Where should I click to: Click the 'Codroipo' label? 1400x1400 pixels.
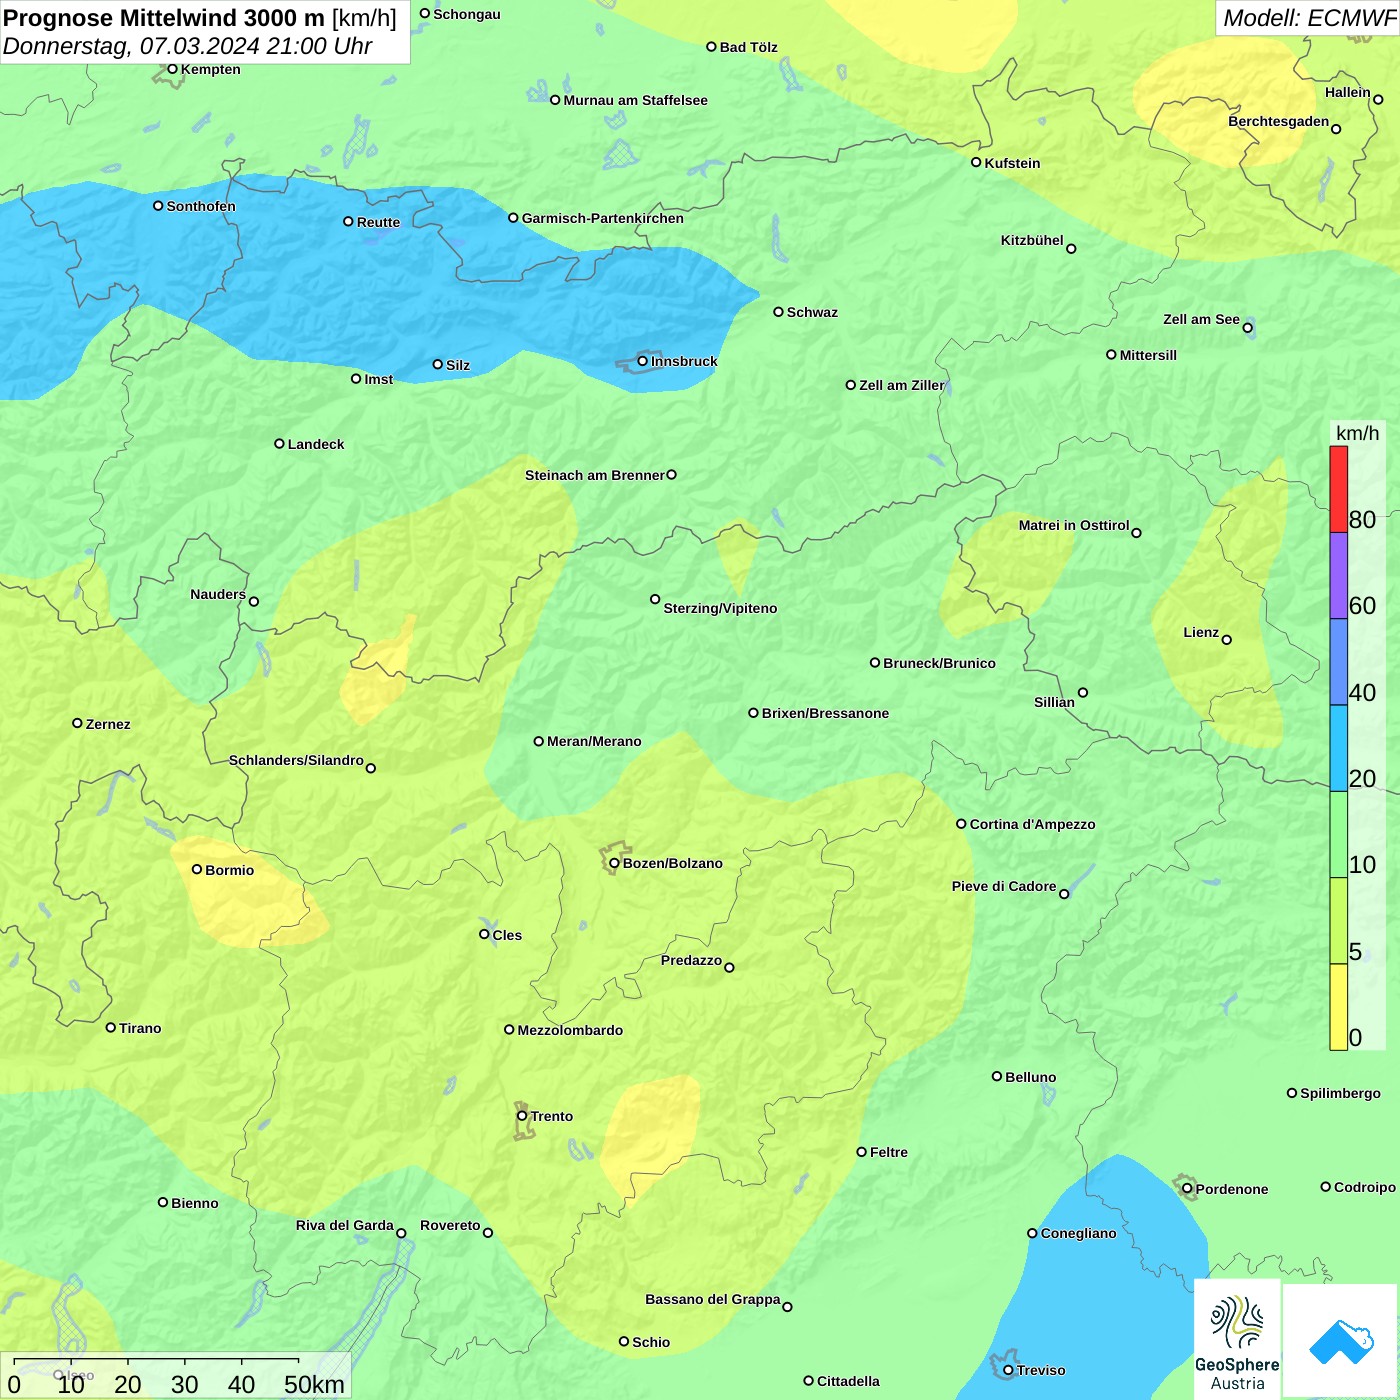pyautogui.click(x=1365, y=1187)
